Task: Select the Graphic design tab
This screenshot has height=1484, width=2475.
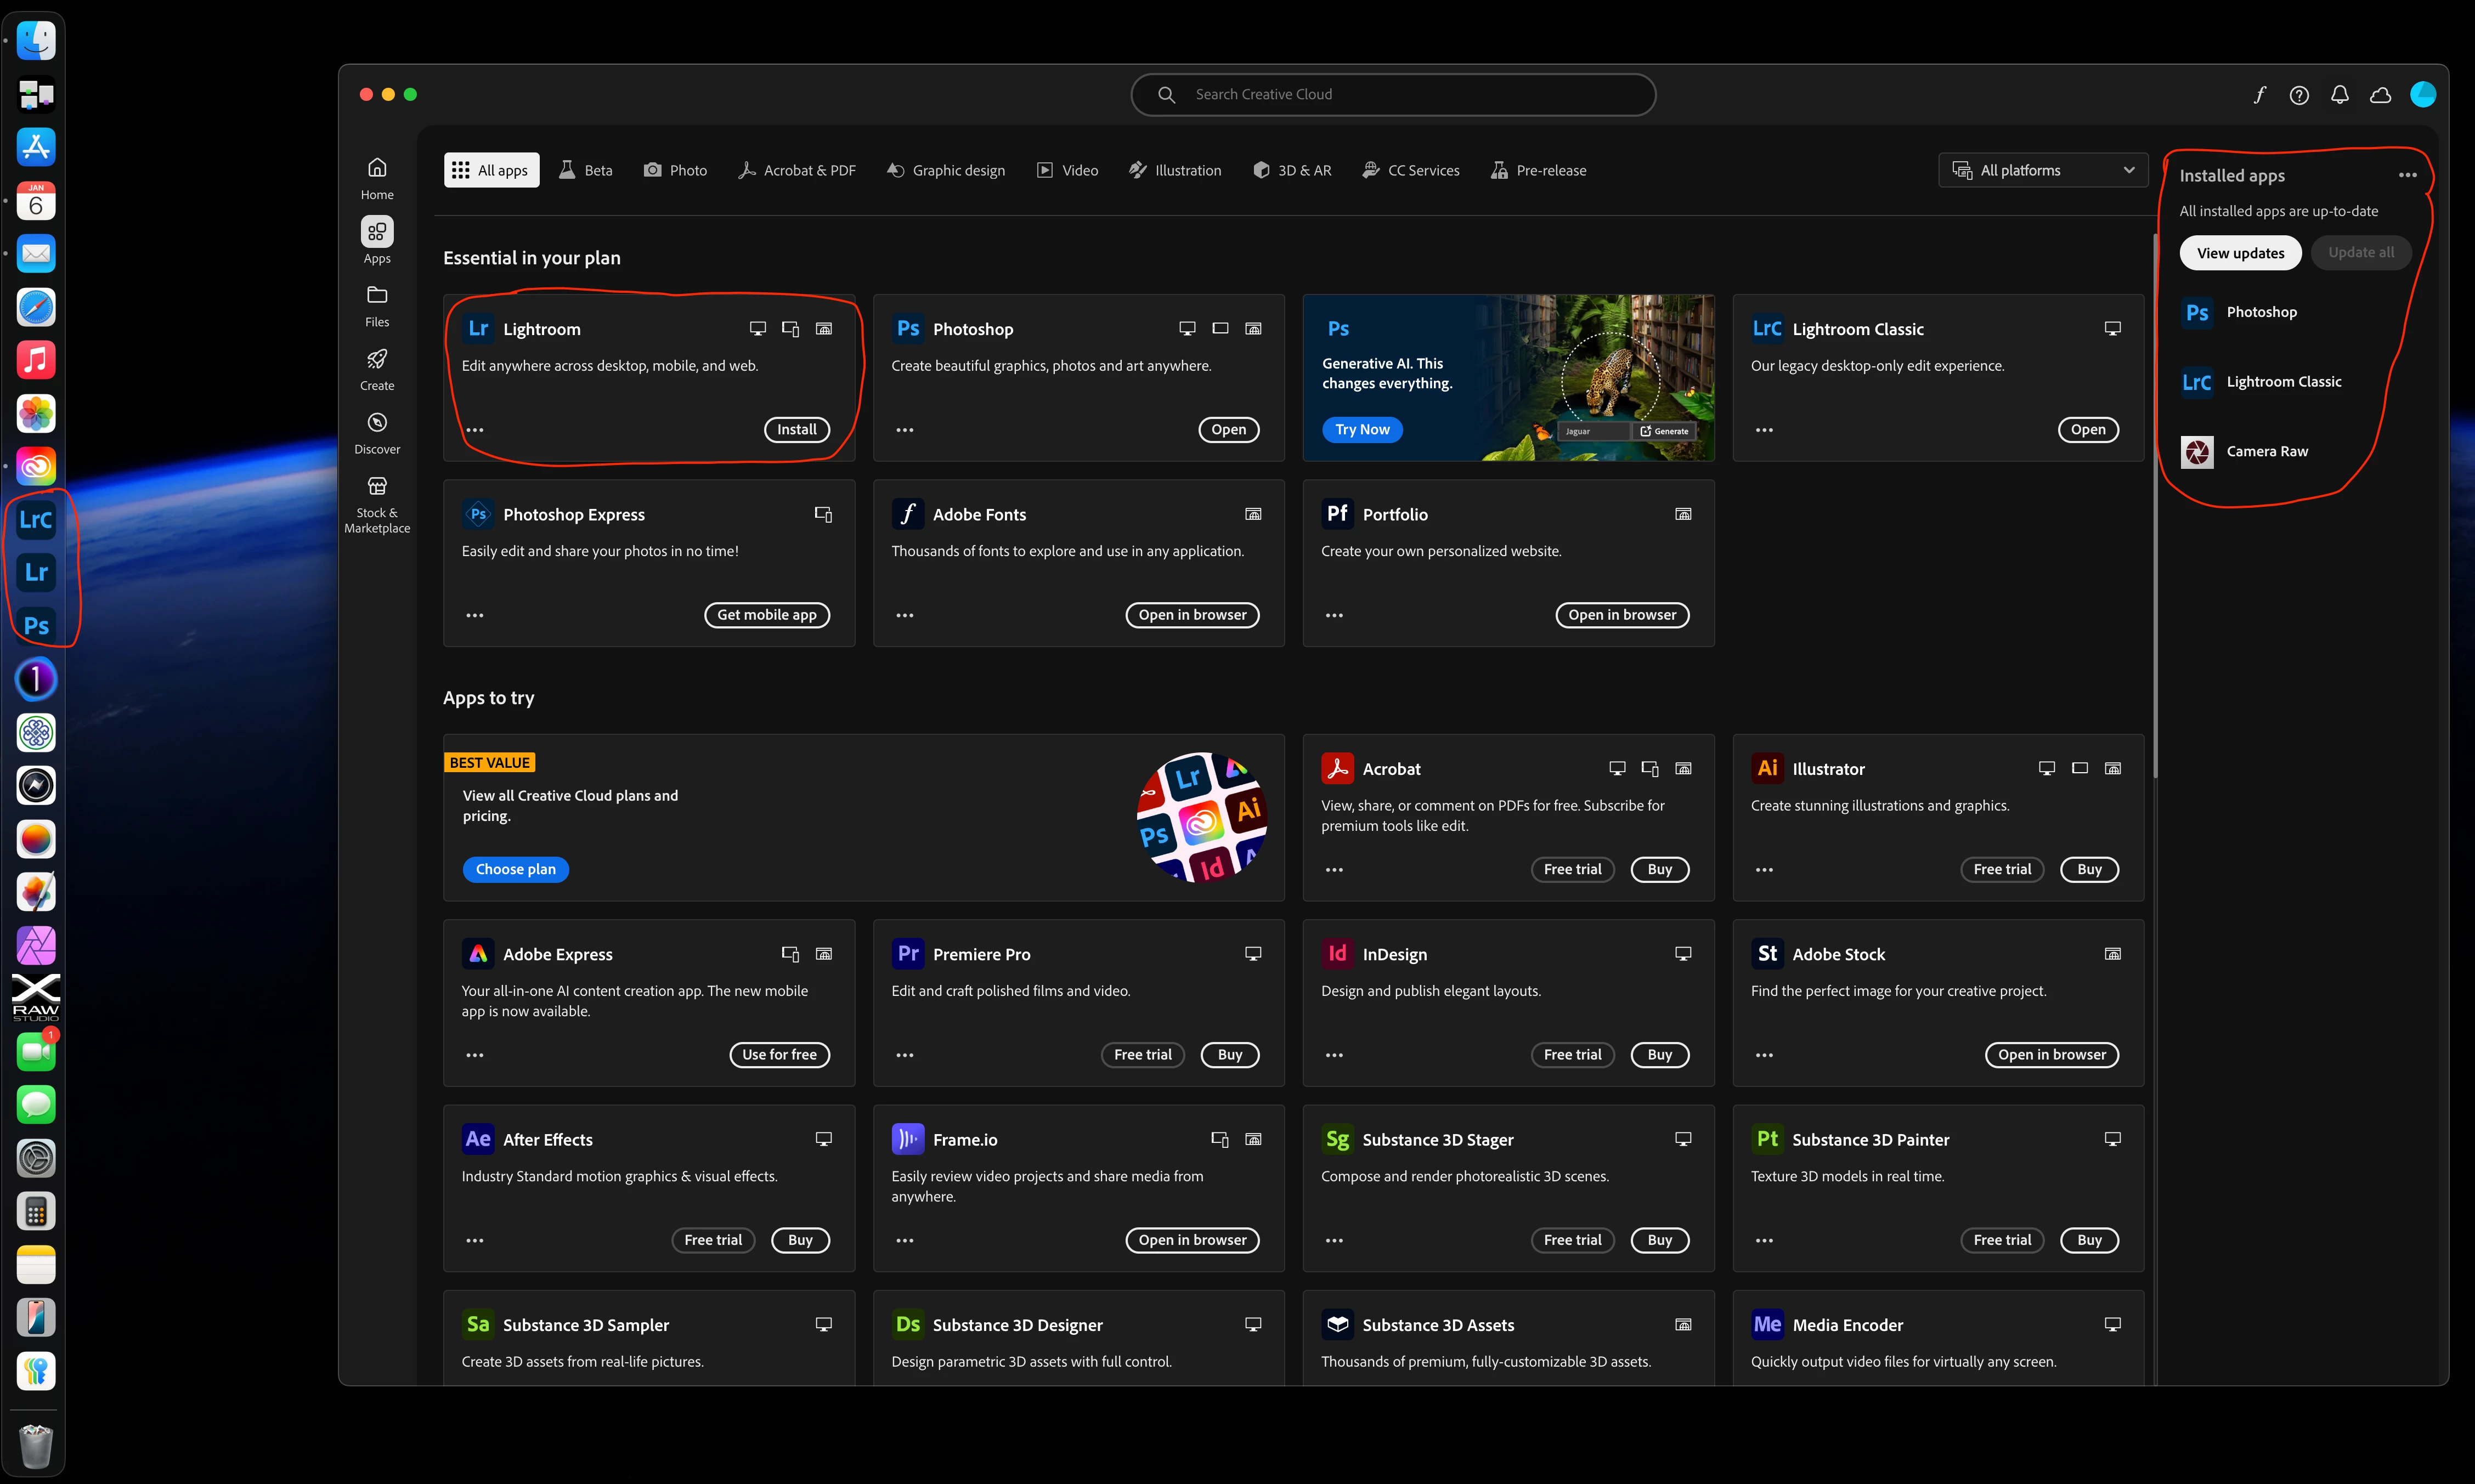Action: pos(946,170)
